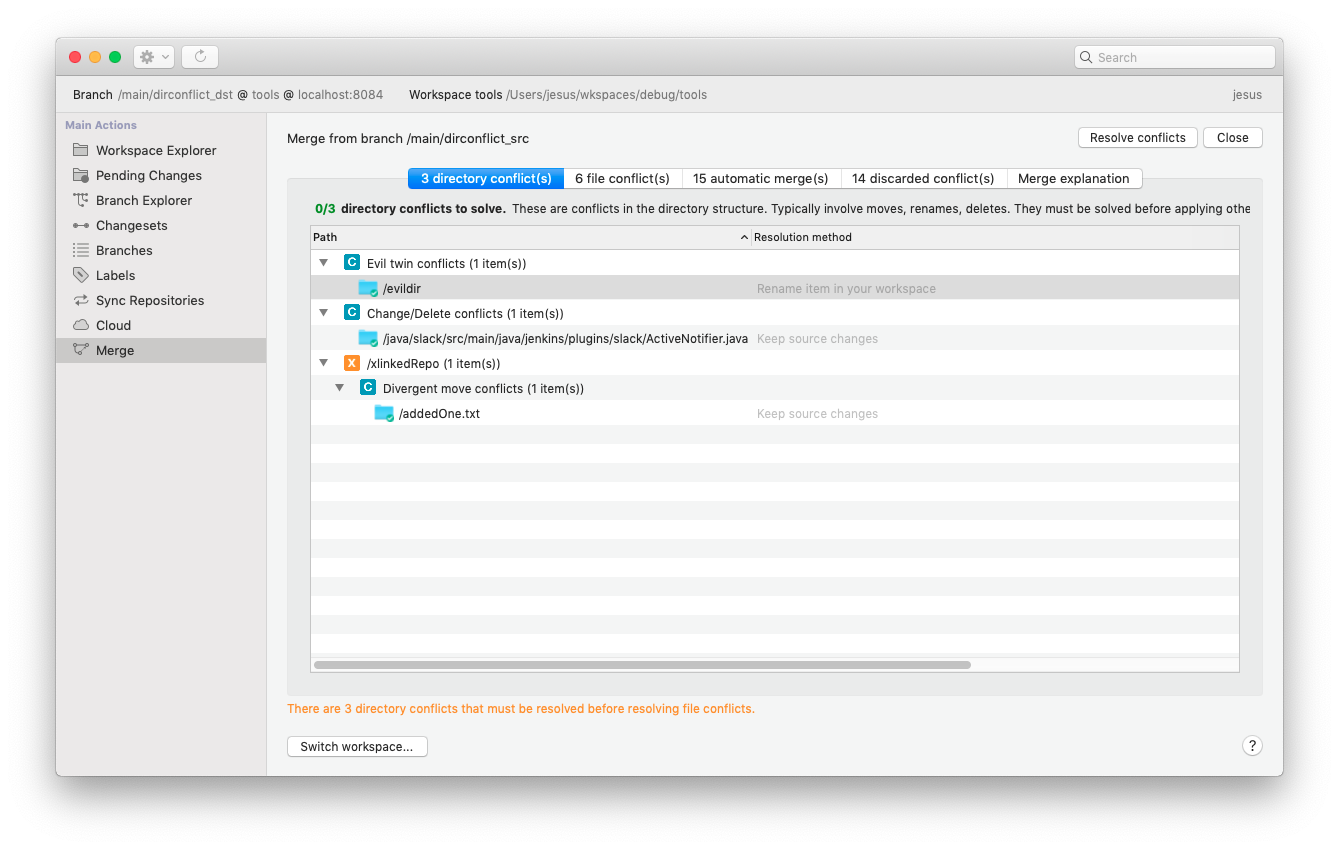
Task: Collapse the Divergent move conflicts group
Action: (x=339, y=387)
